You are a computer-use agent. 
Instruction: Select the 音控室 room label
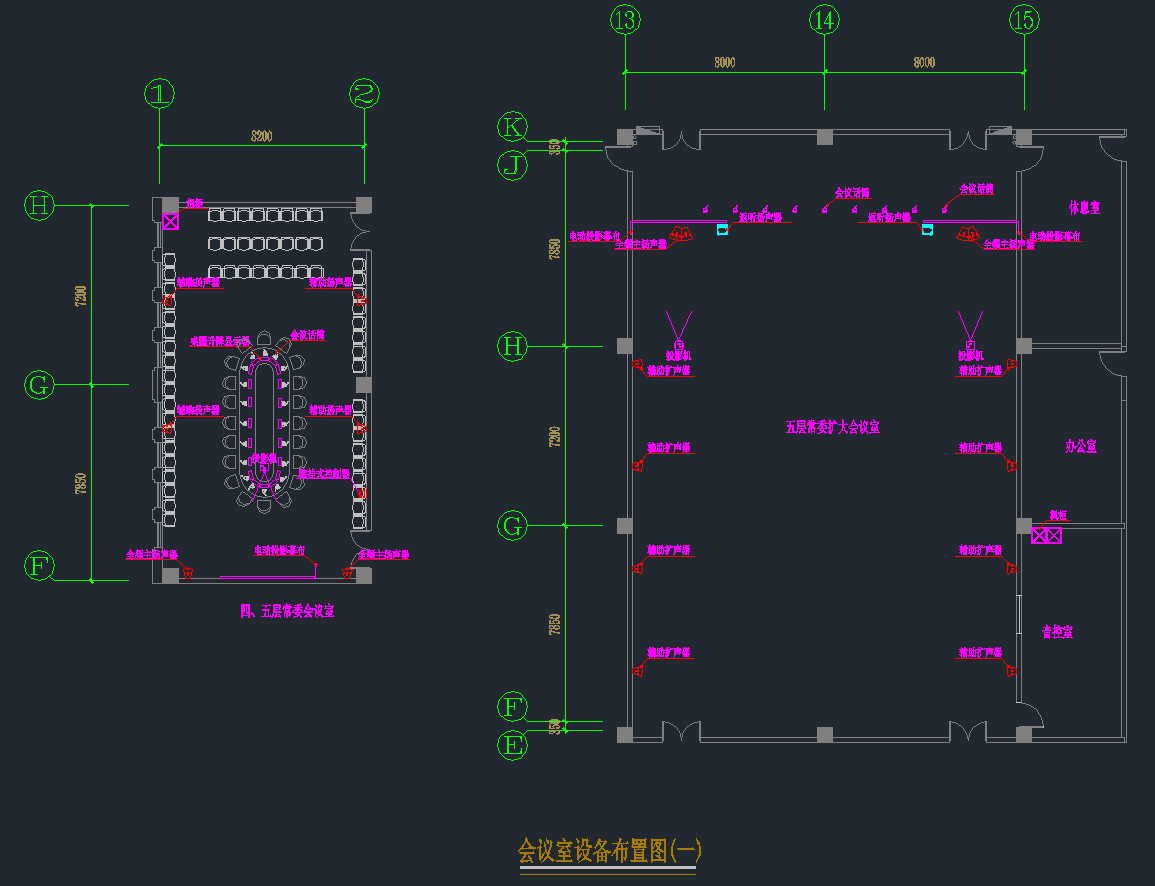pyautogui.click(x=1057, y=632)
